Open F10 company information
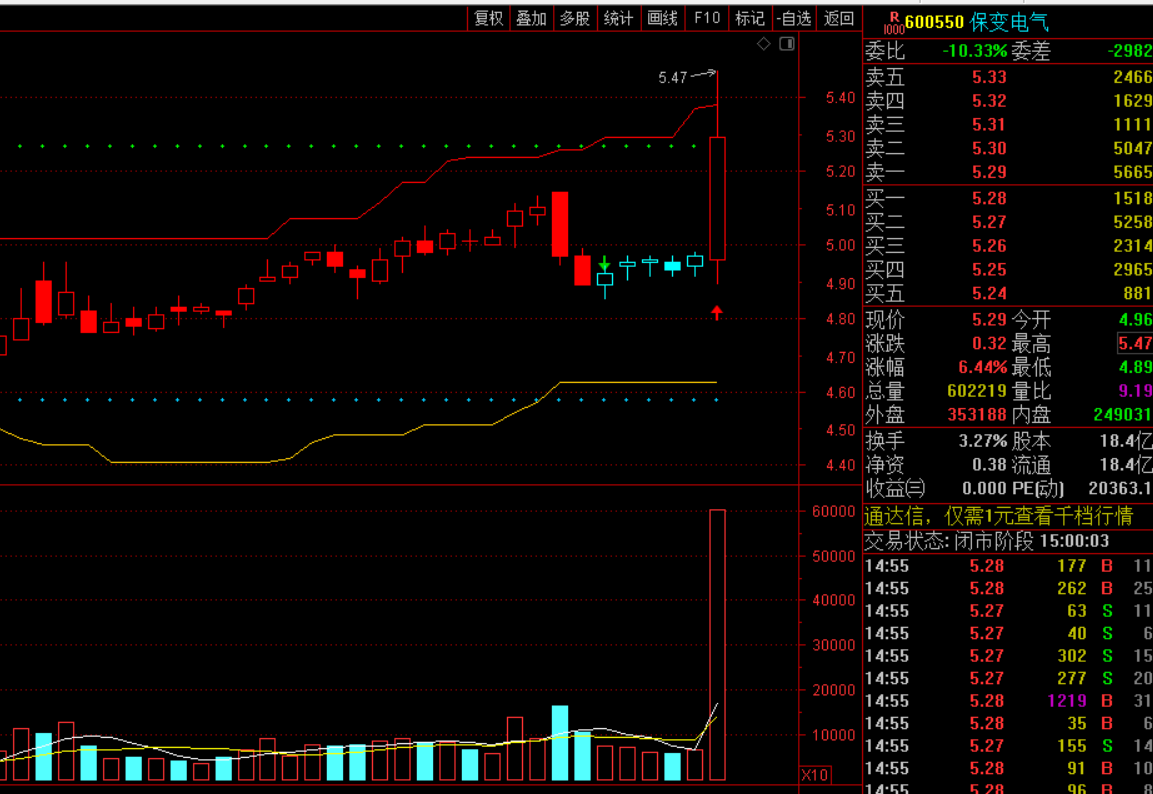 (707, 18)
